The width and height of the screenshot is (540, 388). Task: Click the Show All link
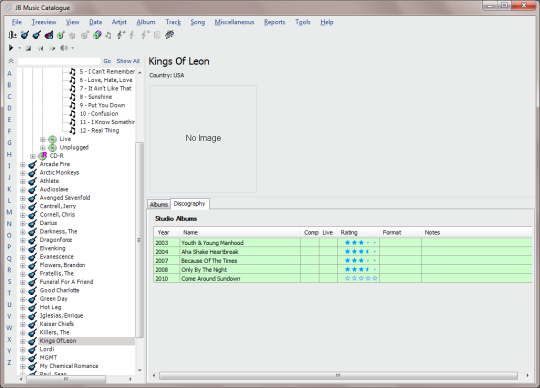128,61
